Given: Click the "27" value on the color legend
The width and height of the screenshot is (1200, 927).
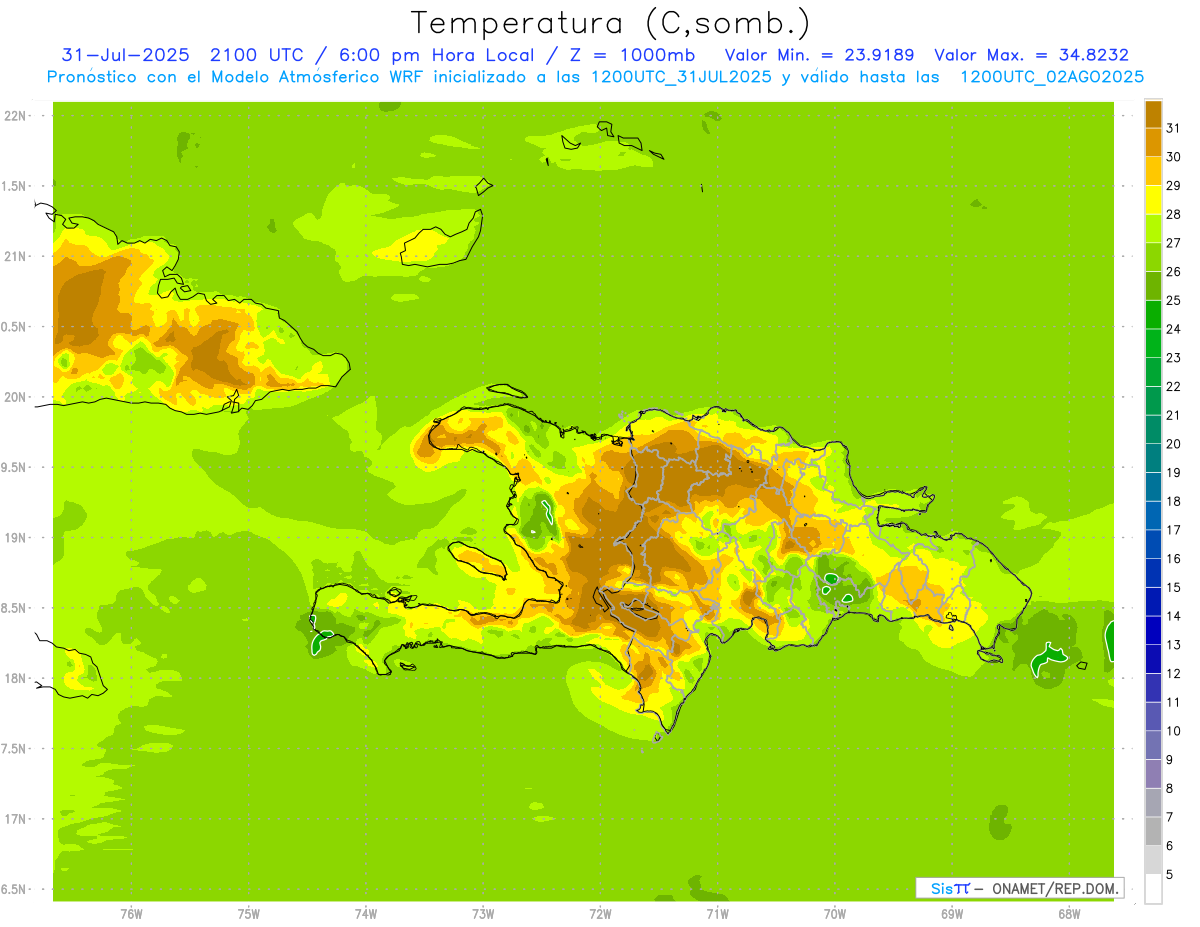Looking at the screenshot, I should (x=1174, y=243).
